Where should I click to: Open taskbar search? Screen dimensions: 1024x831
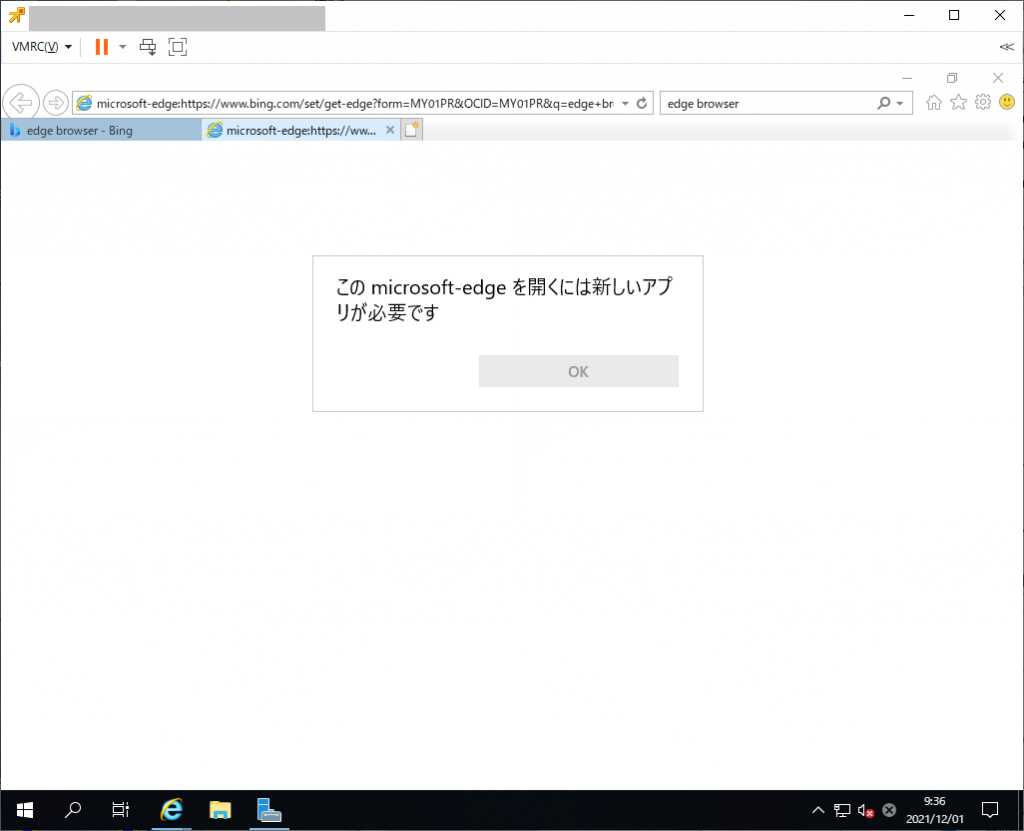pos(72,810)
